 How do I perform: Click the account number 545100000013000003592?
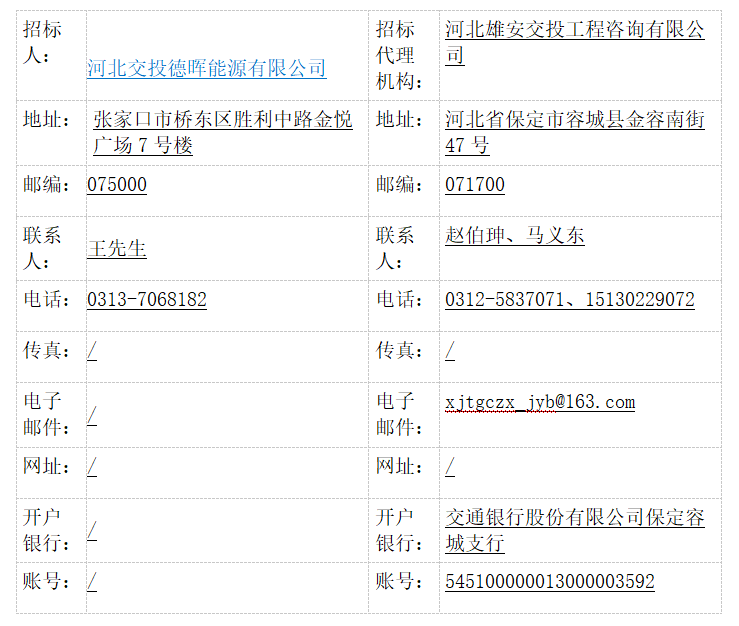(550, 582)
